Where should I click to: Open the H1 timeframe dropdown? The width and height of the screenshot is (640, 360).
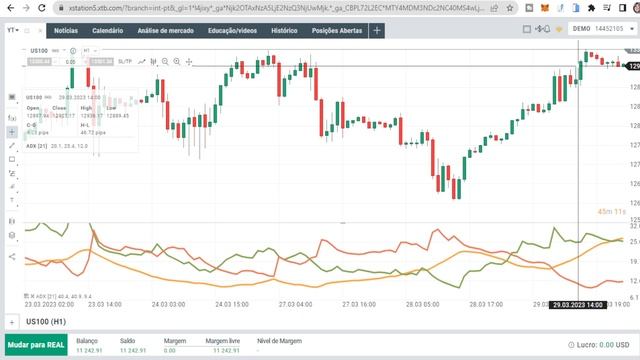pyautogui.click(x=90, y=51)
